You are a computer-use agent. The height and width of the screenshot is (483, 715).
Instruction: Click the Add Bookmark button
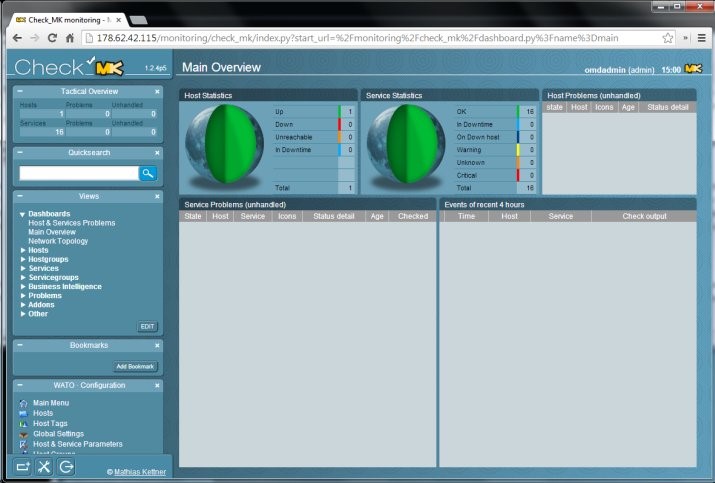click(x=135, y=367)
